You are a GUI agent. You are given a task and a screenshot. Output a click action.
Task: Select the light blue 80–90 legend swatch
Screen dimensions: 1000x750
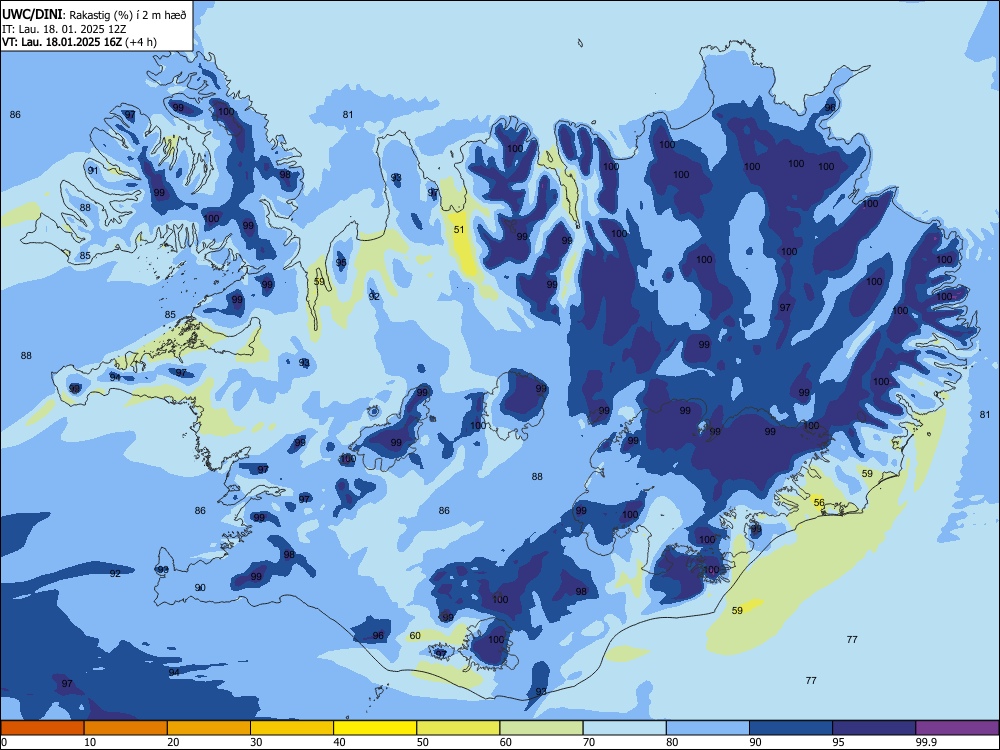click(x=708, y=728)
